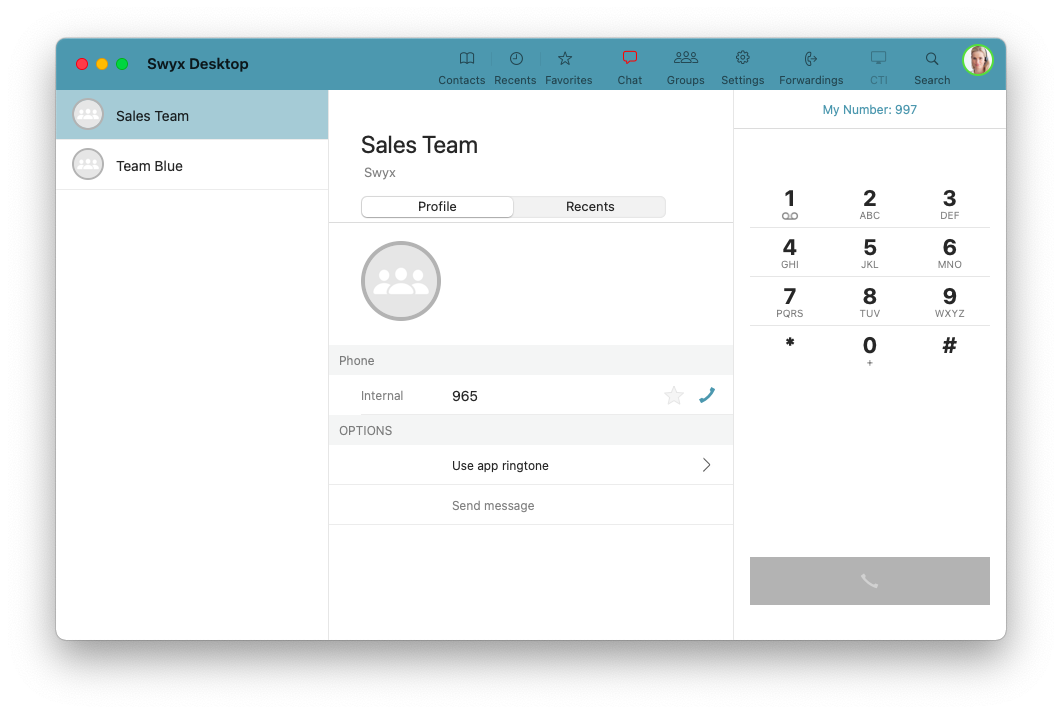Screen dimensions: 1062x714
Task: Call internal number 965 with handset icon
Action: (x=707, y=396)
